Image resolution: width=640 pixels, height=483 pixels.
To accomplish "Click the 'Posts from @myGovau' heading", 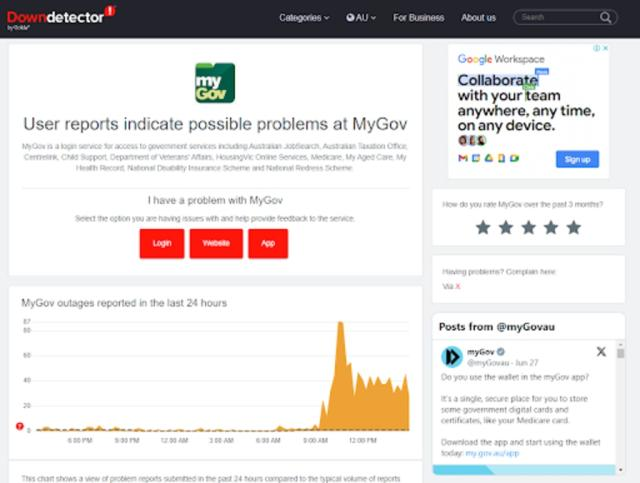I will 497,327.
